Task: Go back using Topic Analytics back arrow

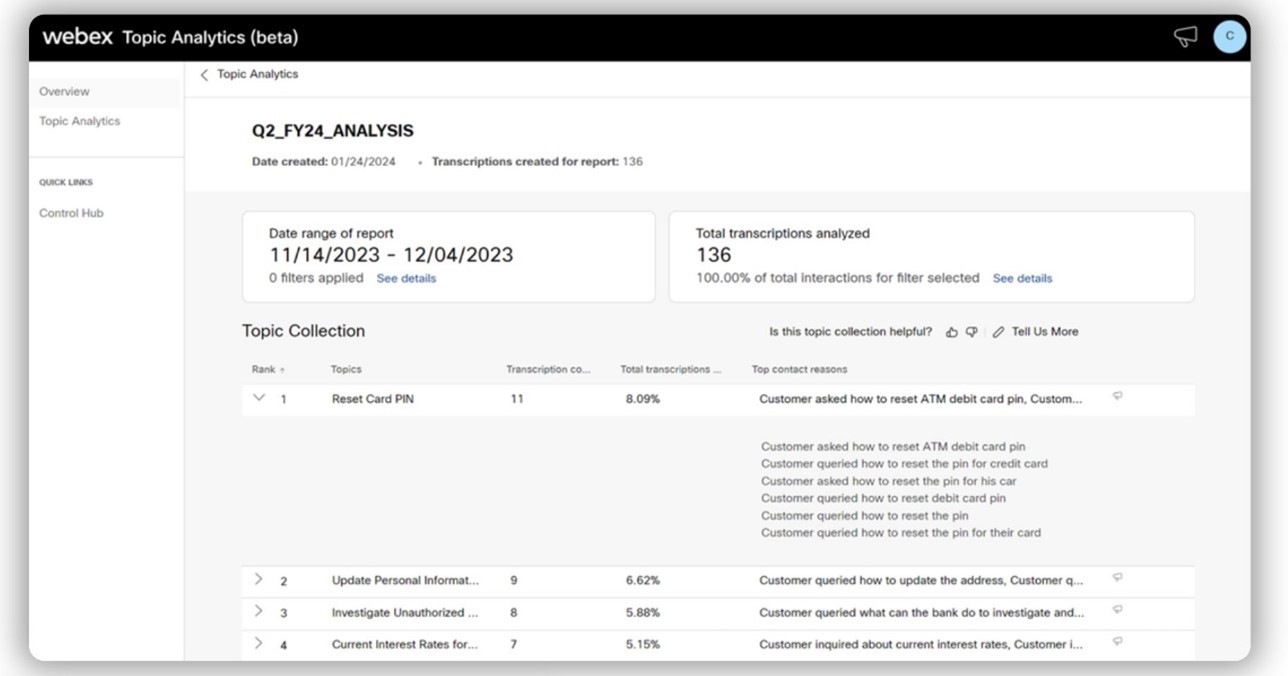Action: point(204,75)
